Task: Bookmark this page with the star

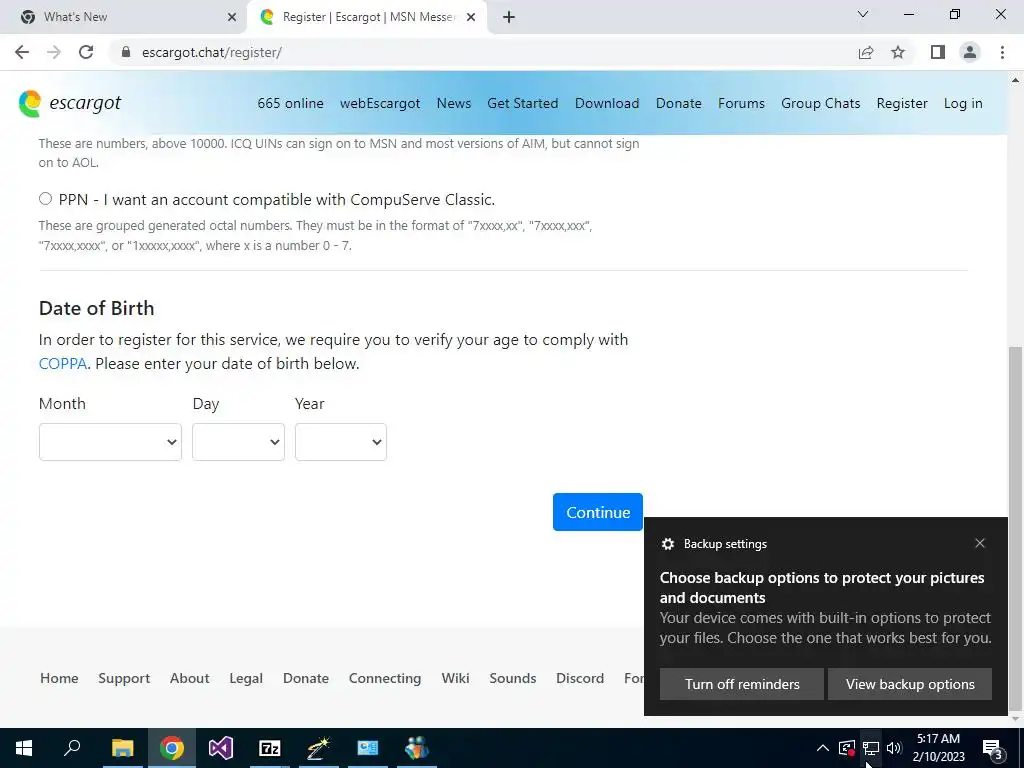Action: click(x=898, y=52)
